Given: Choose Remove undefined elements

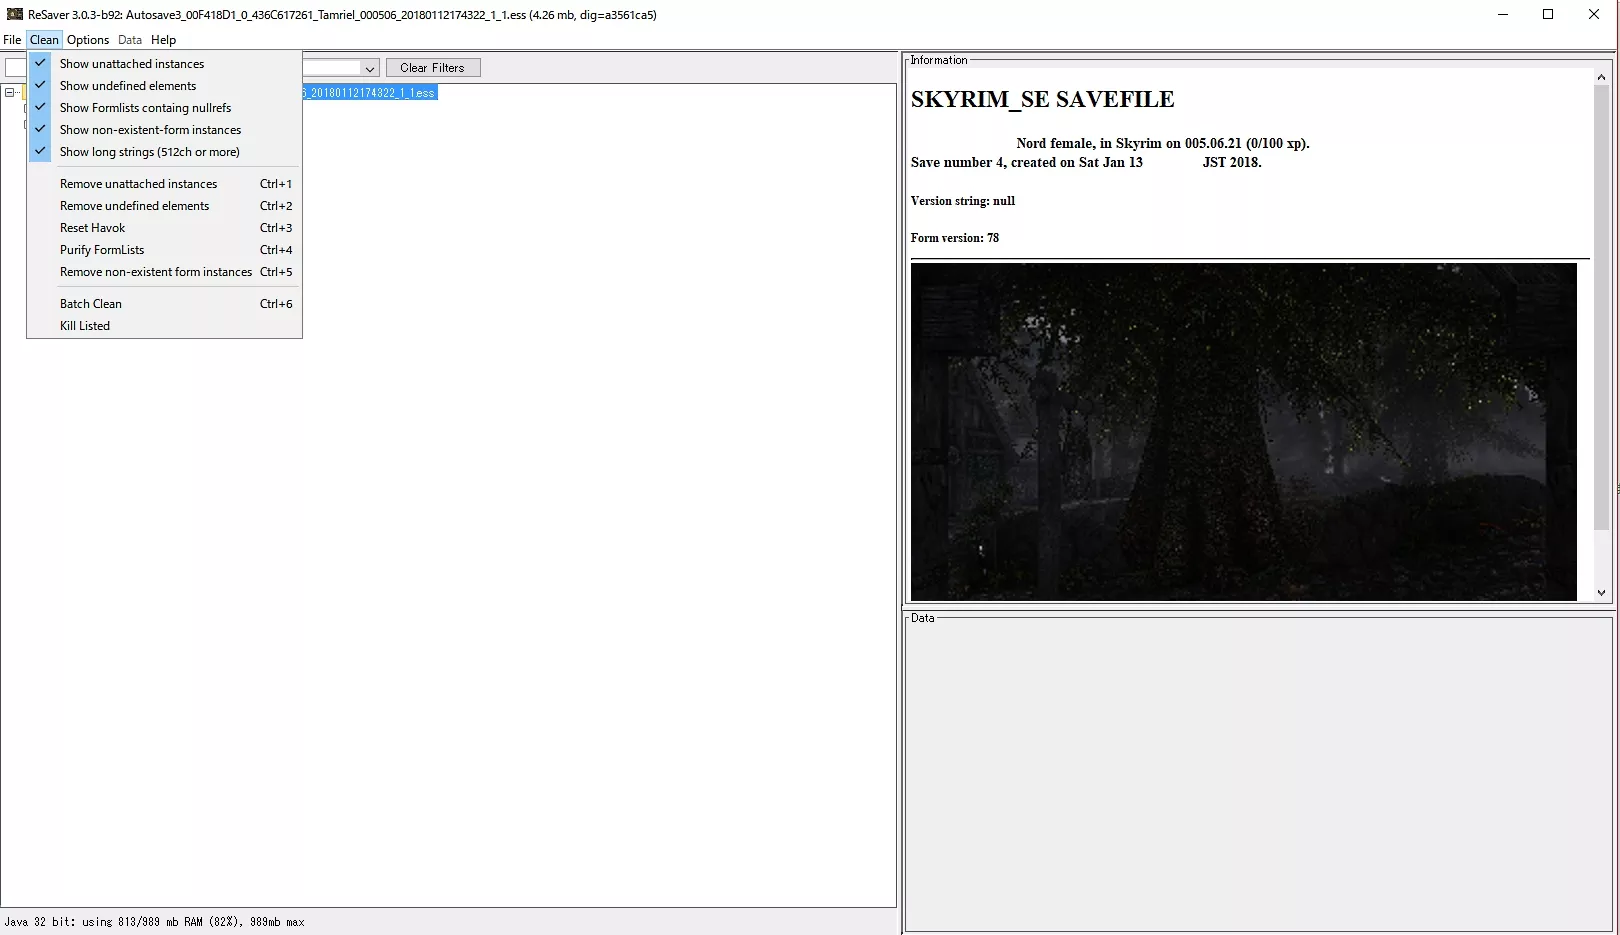Looking at the screenshot, I should [165, 206].
